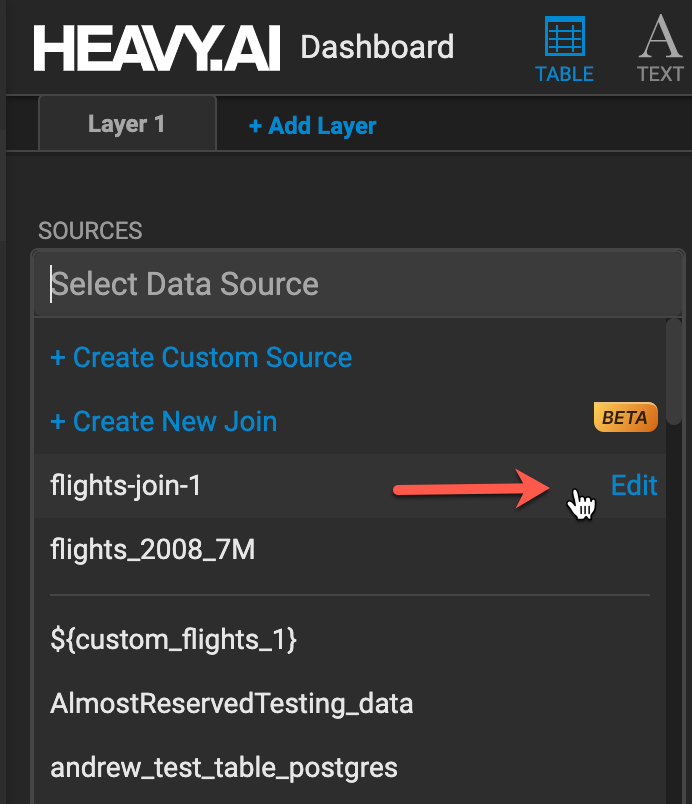Select the AlmostReservedTesting_data source
692x804 pixels.
pos(231,703)
